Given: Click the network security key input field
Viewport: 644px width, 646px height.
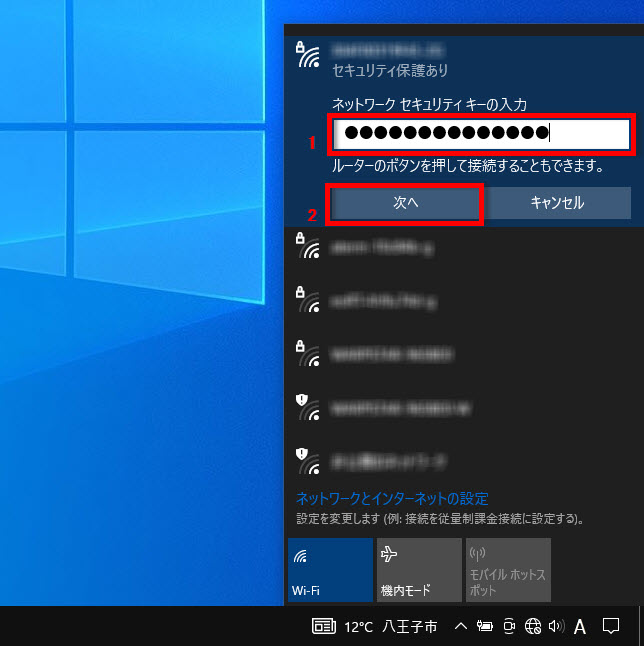Looking at the screenshot, I should (x=482, y=134).
